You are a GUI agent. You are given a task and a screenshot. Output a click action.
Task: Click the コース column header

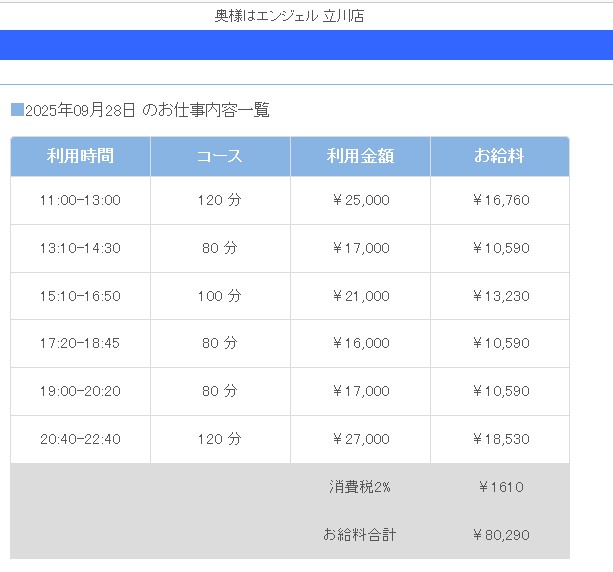click(x=220, y=156)
